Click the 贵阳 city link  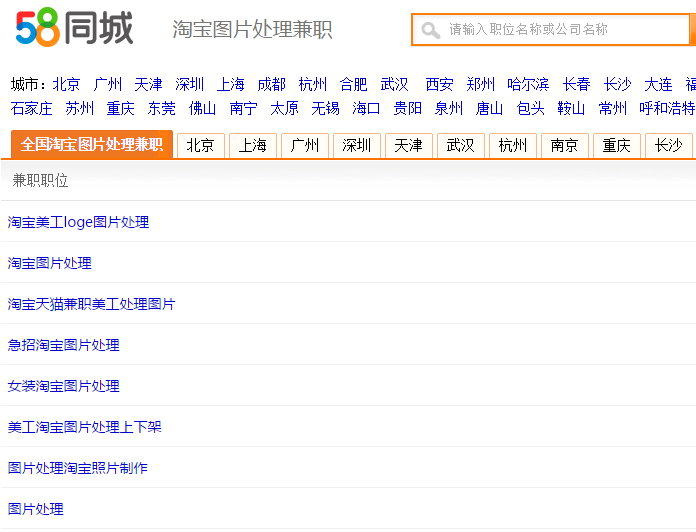[407, 108]
